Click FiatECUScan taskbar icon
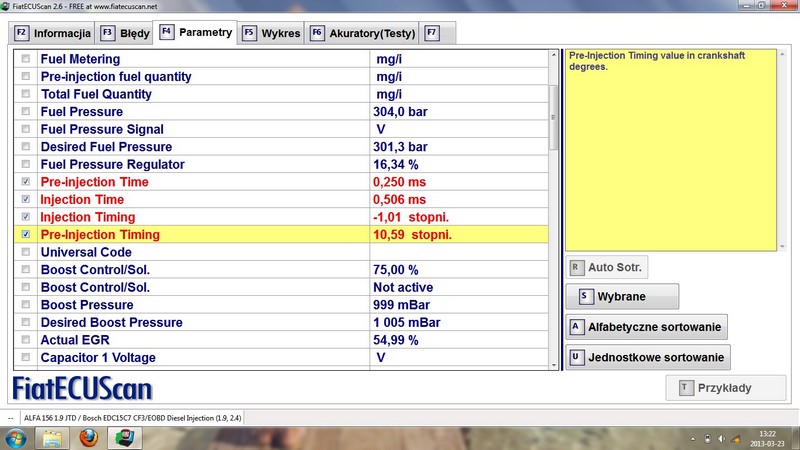Viewport: 800px width, 450px height. click(x=127, y=437)
